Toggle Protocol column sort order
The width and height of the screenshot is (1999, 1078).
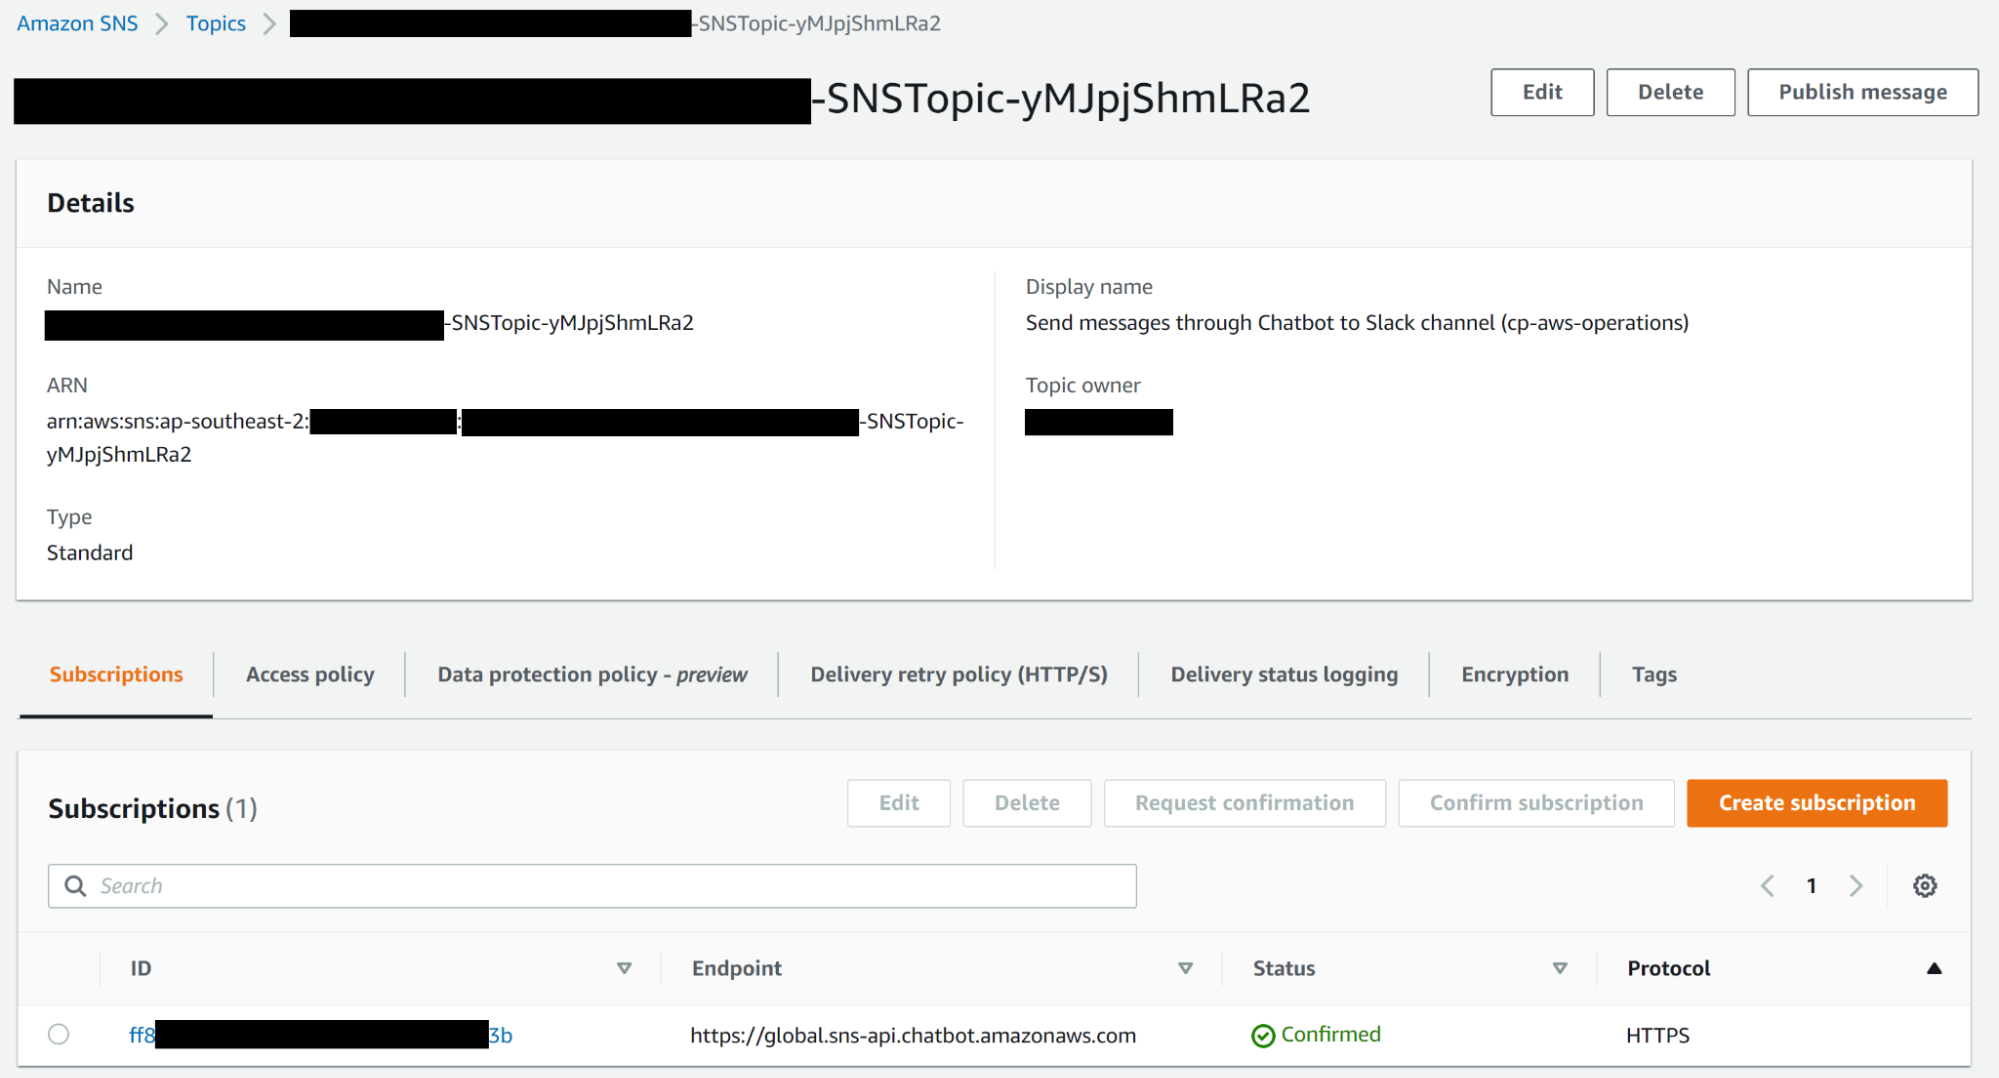[x=1936, y=967]
